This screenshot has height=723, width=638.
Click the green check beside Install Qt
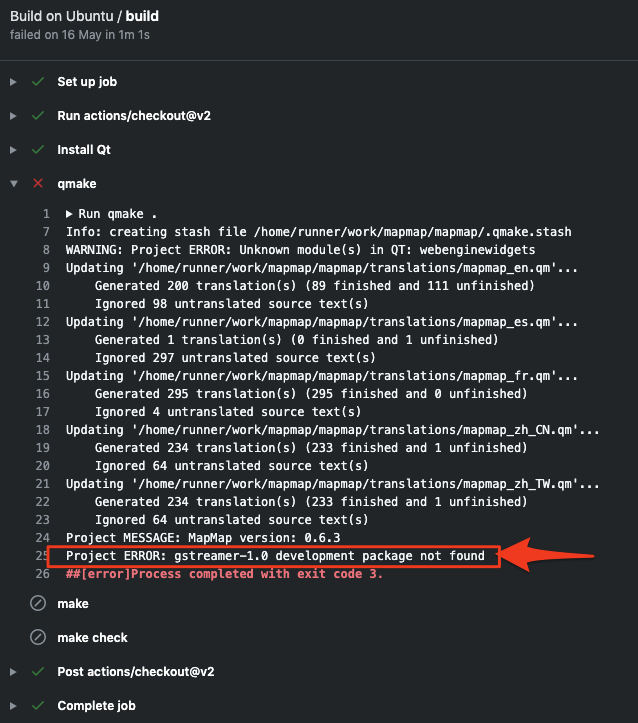point(38,150)
